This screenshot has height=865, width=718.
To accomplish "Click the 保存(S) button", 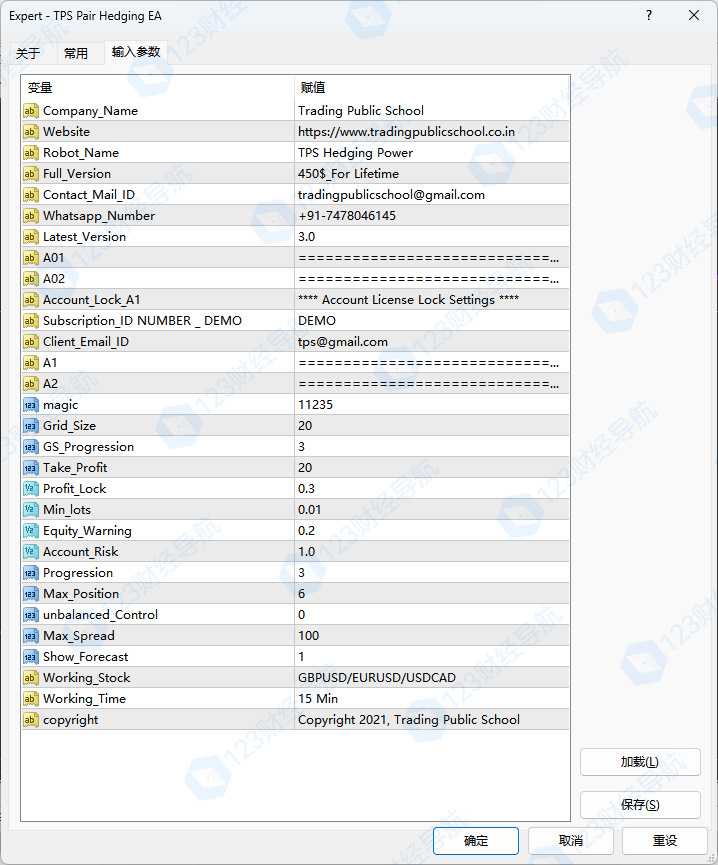I will 640,805.
